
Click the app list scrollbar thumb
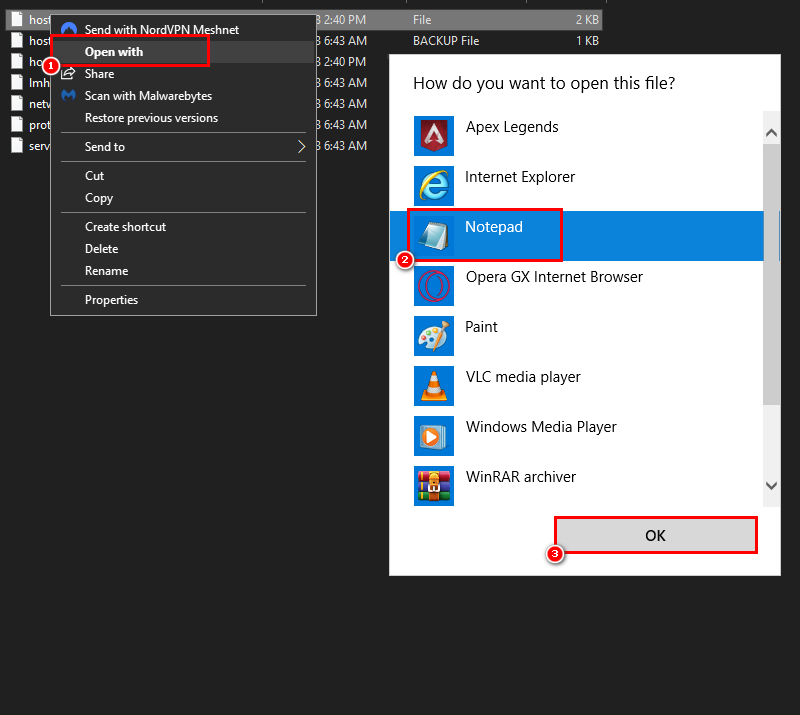click(x=771, y=275)
